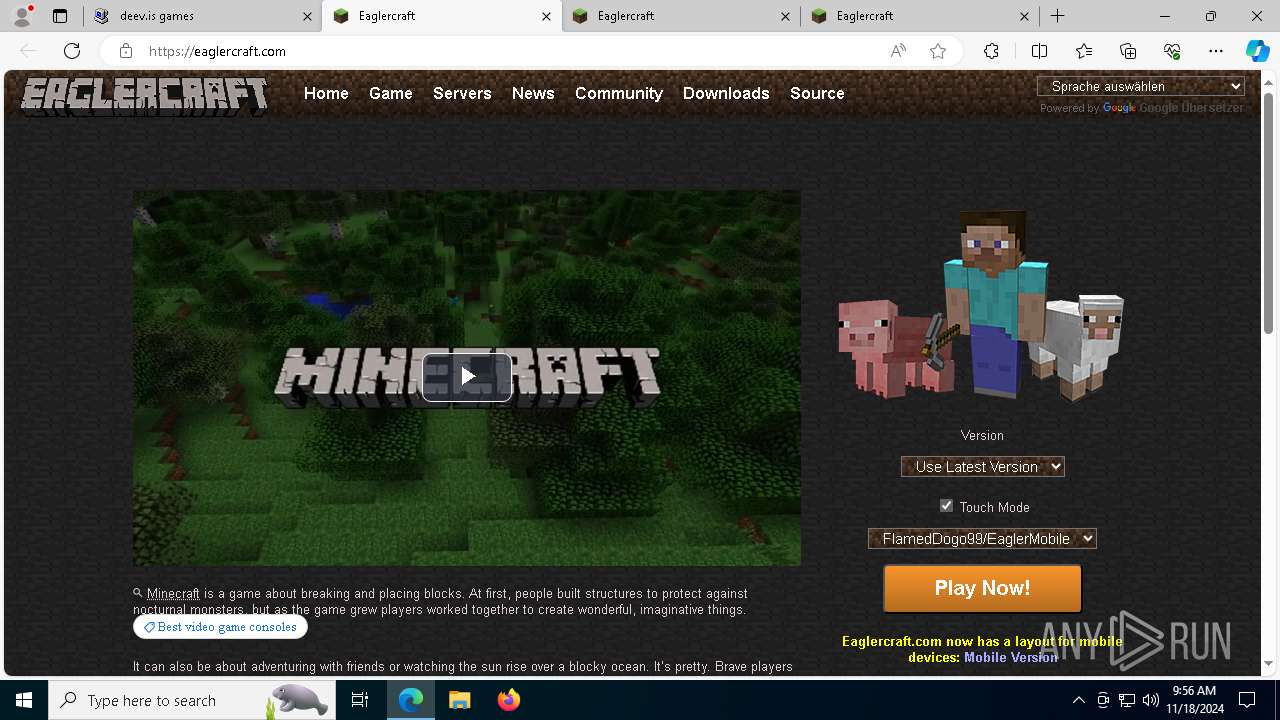Open the Favorites list icon

[x=1084, y=51]
